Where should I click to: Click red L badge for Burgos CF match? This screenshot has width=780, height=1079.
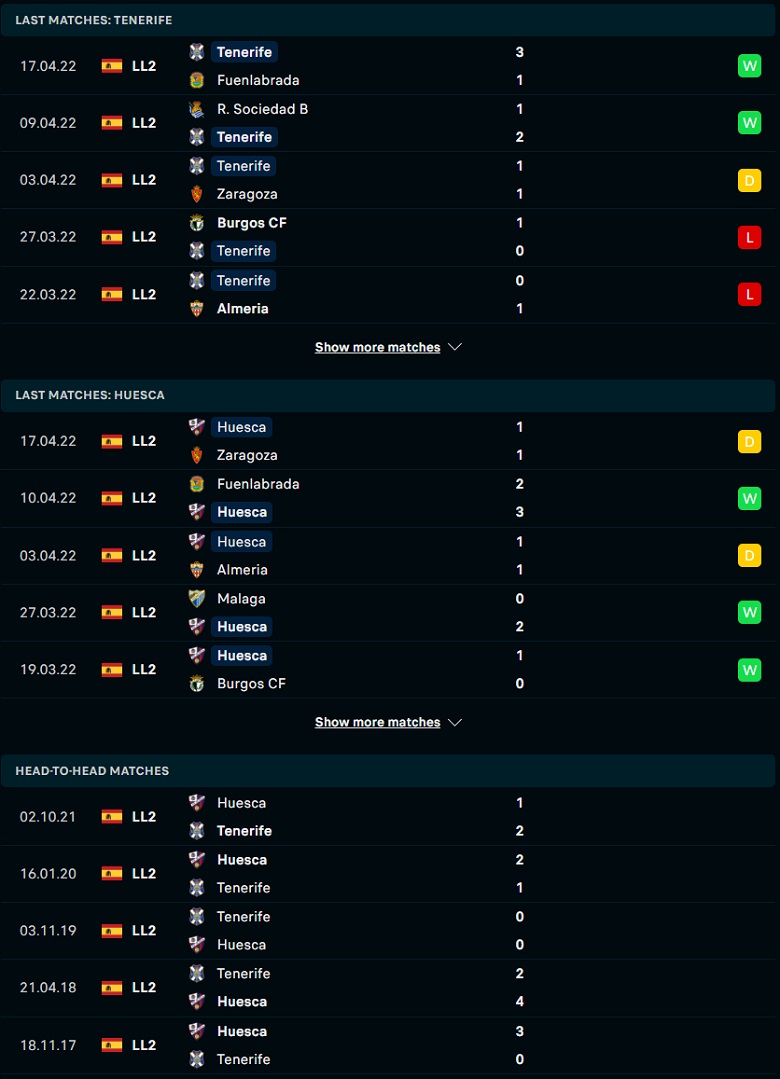click(749, 237)
